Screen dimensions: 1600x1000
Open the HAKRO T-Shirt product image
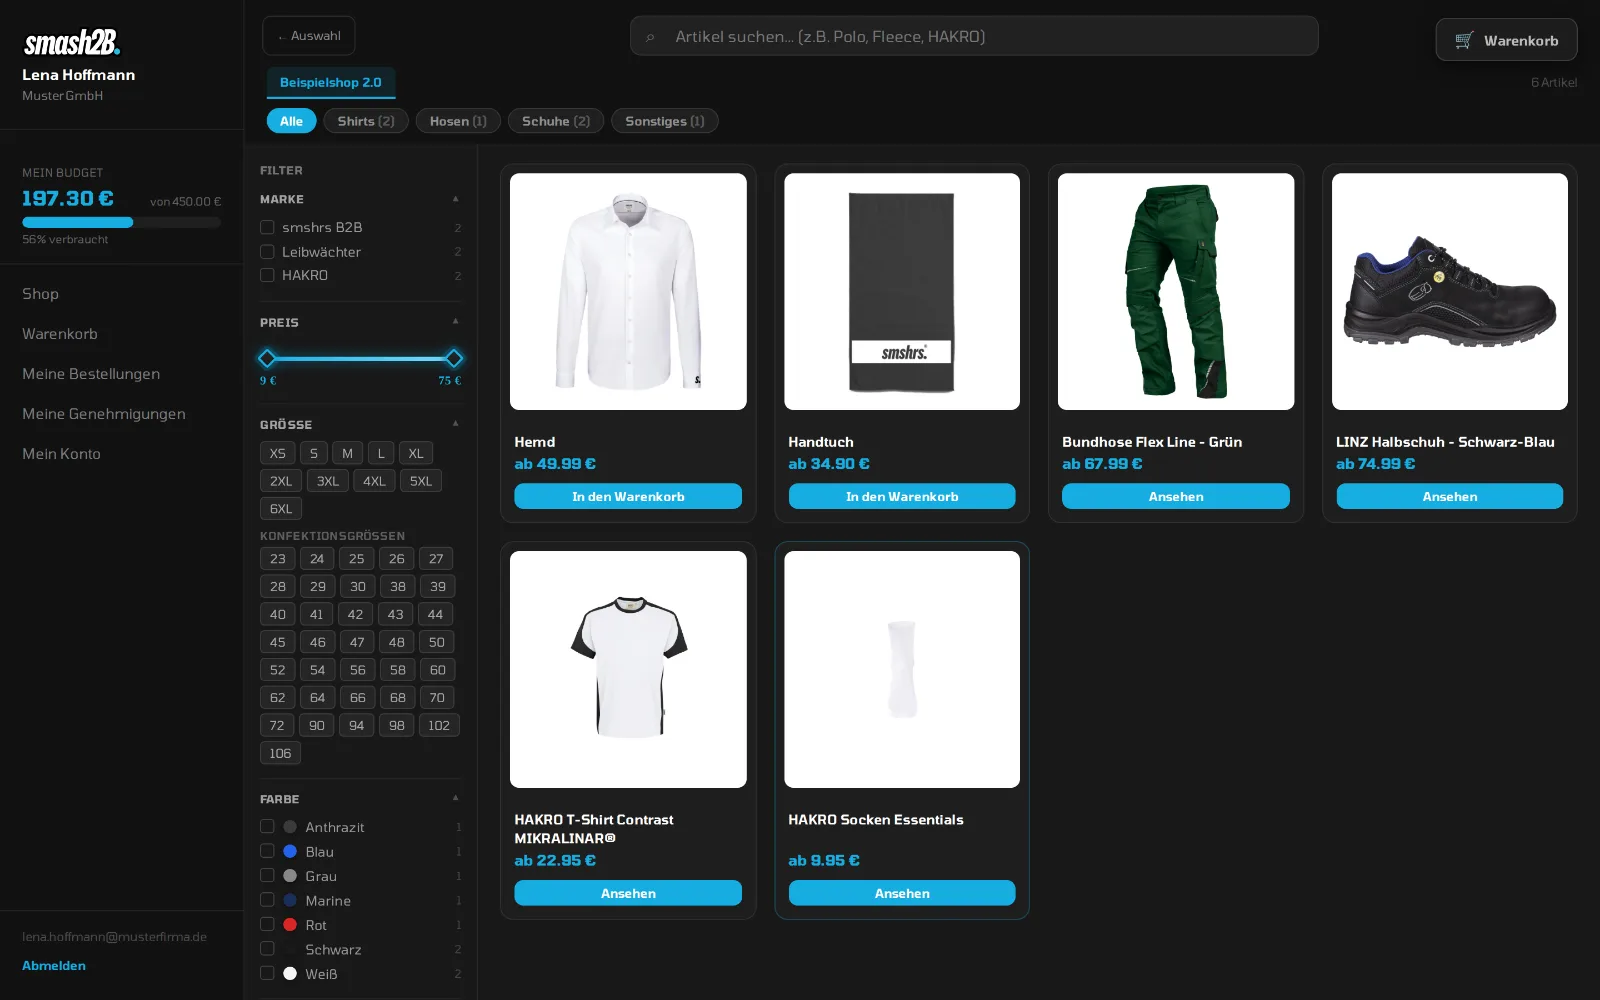(628, 670)
